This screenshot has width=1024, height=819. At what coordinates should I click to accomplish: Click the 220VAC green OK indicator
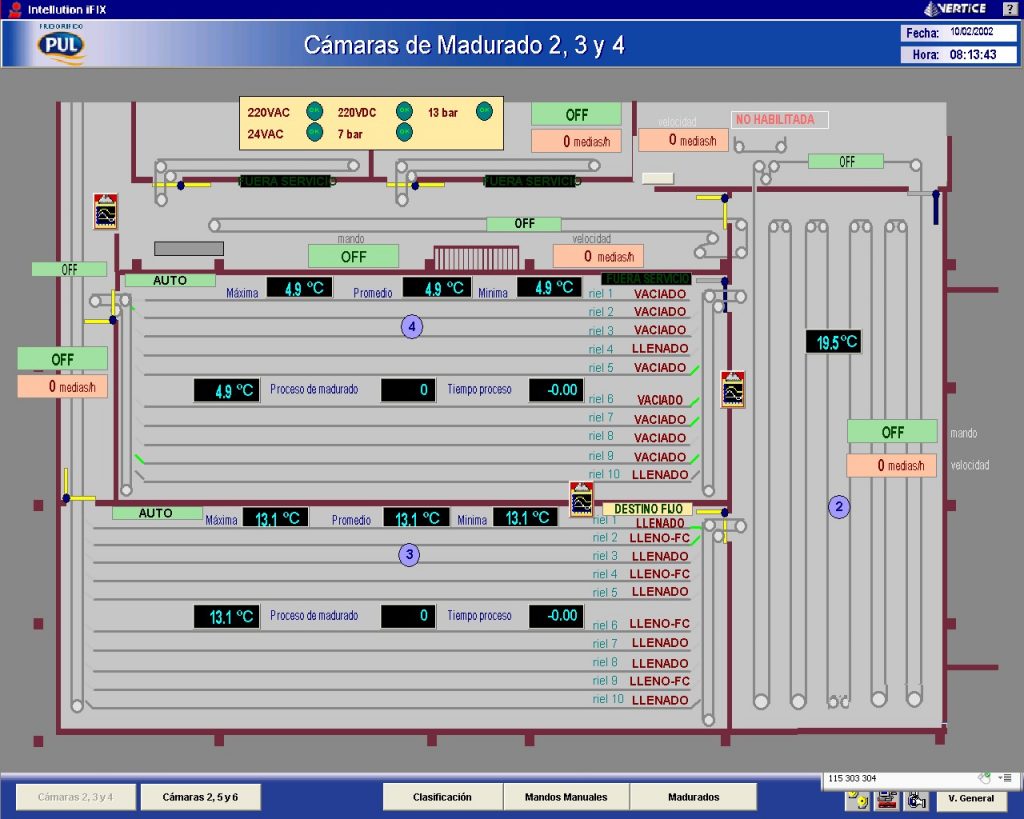(314, 109)
